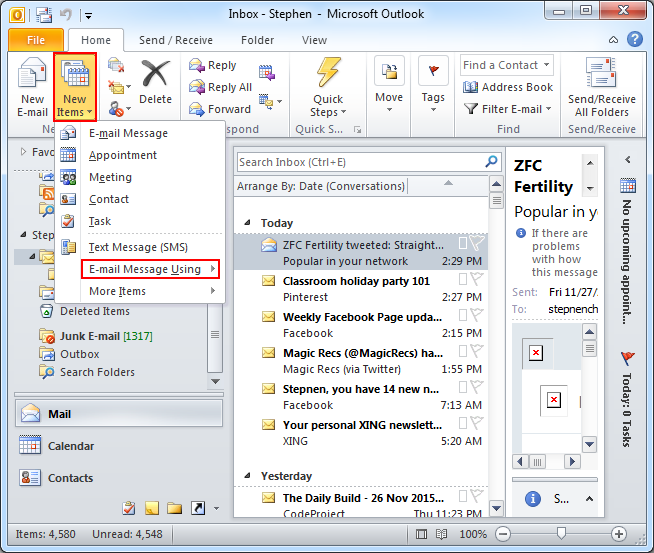
Task: Toggle flag on Your personal XING newsletter
Action: click(477, 422)
